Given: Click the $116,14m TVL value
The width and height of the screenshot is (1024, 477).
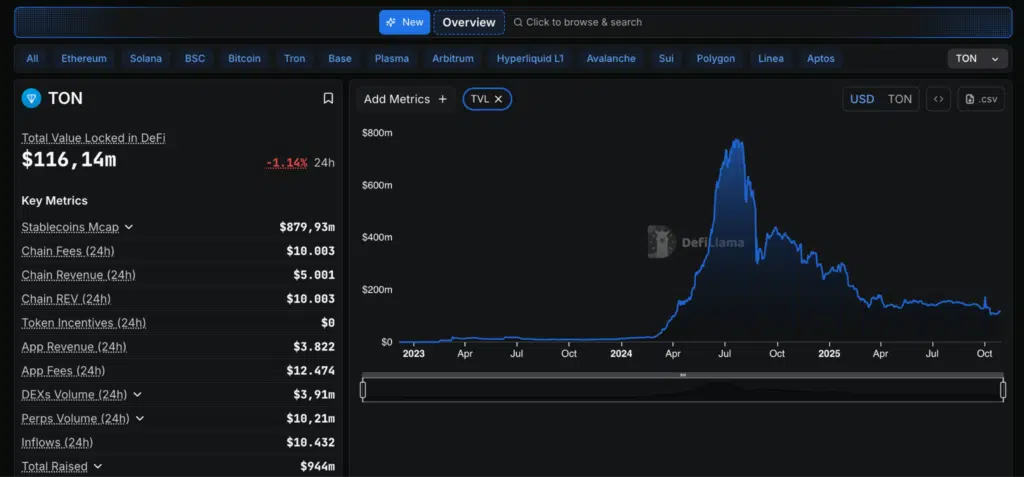Looking at the screenshot, I should 69,159.
